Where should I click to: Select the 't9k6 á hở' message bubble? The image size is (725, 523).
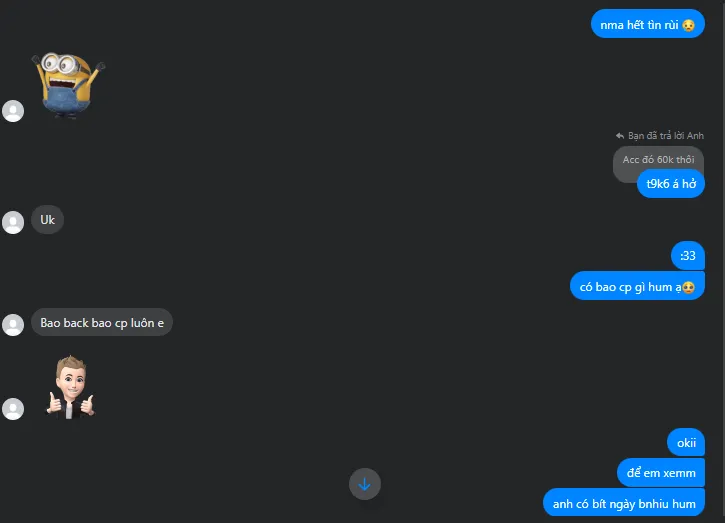pyautogui.click(x=670, y=184)
